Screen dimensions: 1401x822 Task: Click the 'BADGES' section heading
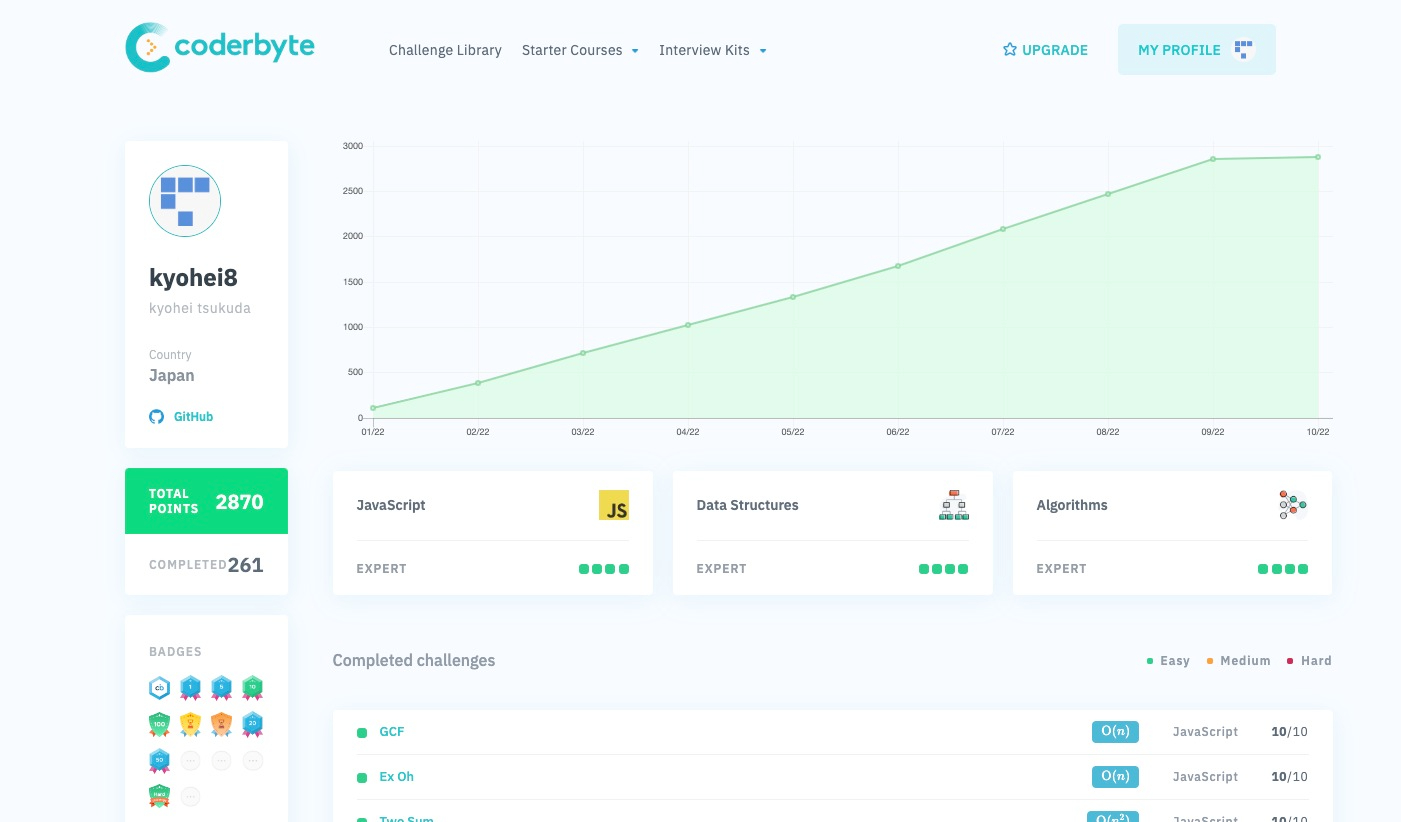pos(175,652)
